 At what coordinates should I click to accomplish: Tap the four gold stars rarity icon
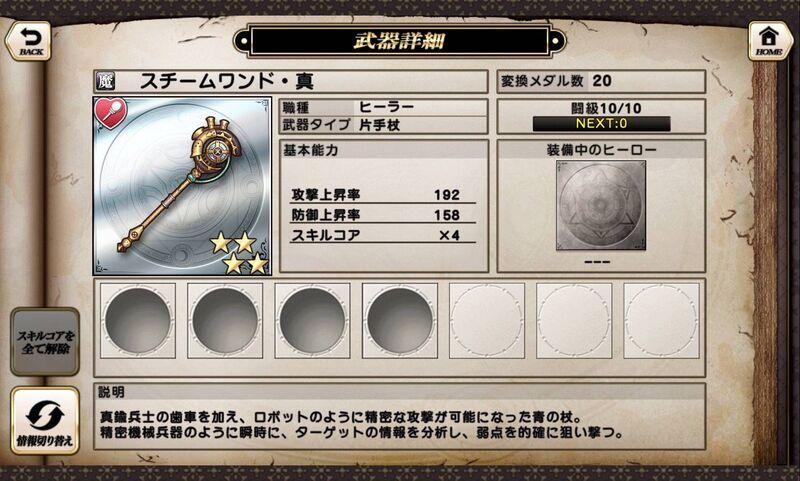(x=239, y=253)
